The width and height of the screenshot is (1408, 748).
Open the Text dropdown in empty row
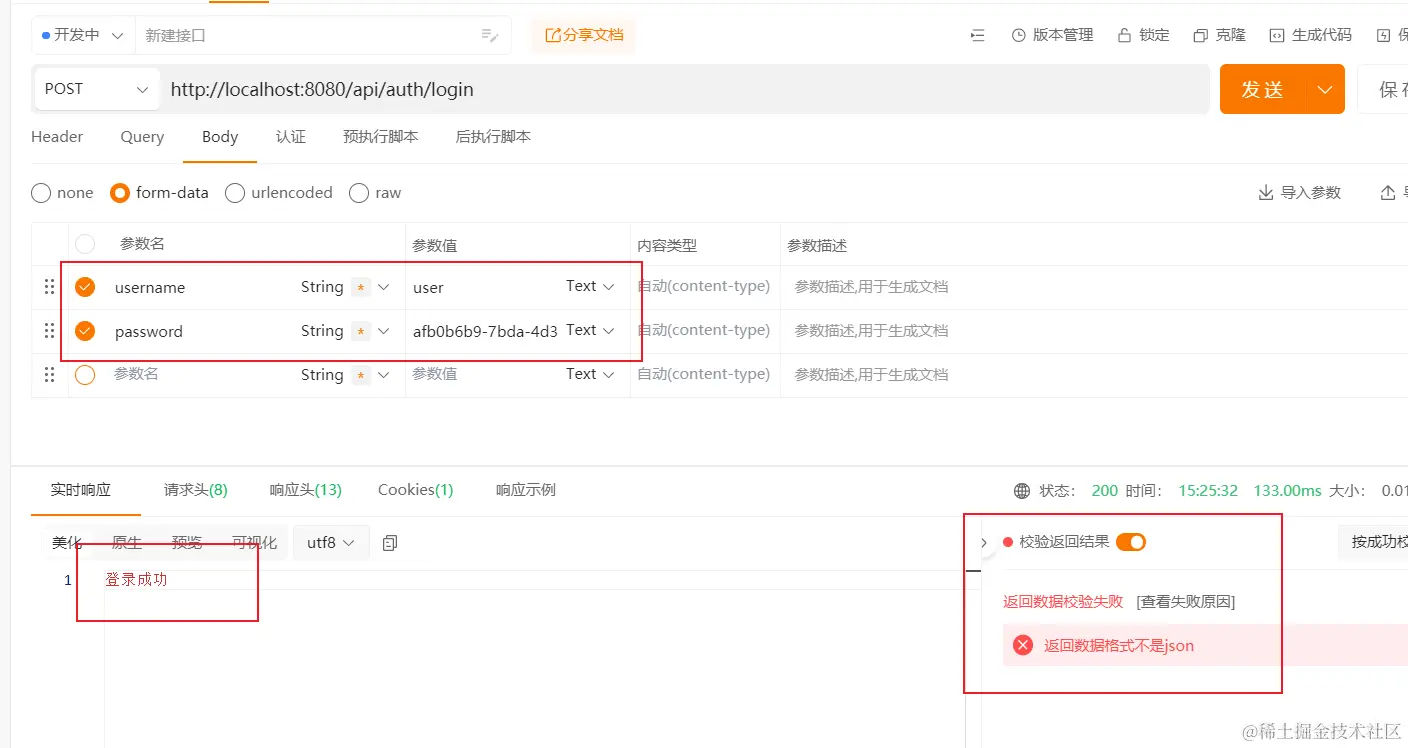(590, 374)
